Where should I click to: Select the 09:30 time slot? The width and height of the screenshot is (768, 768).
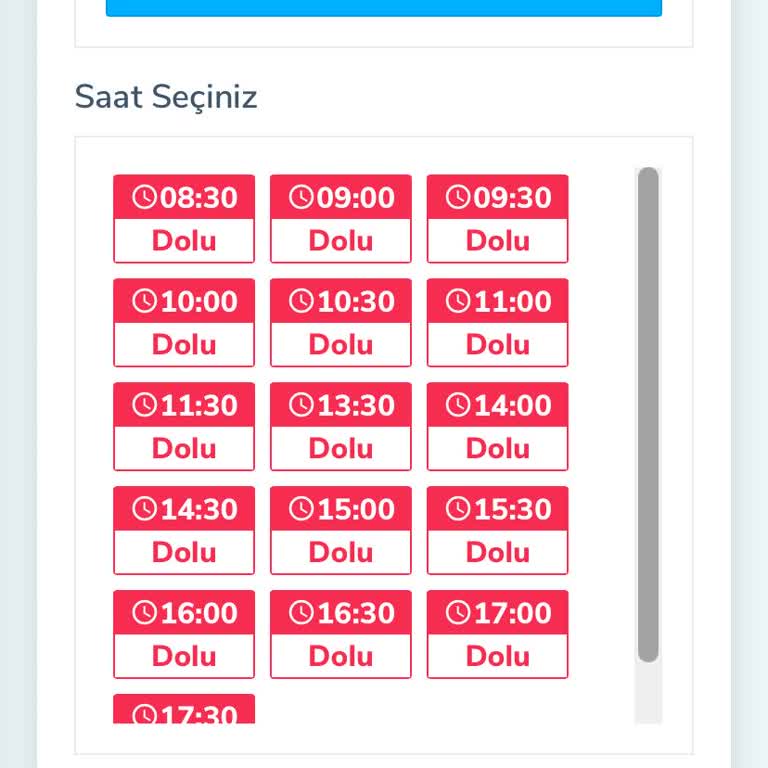tap(497, 218)
